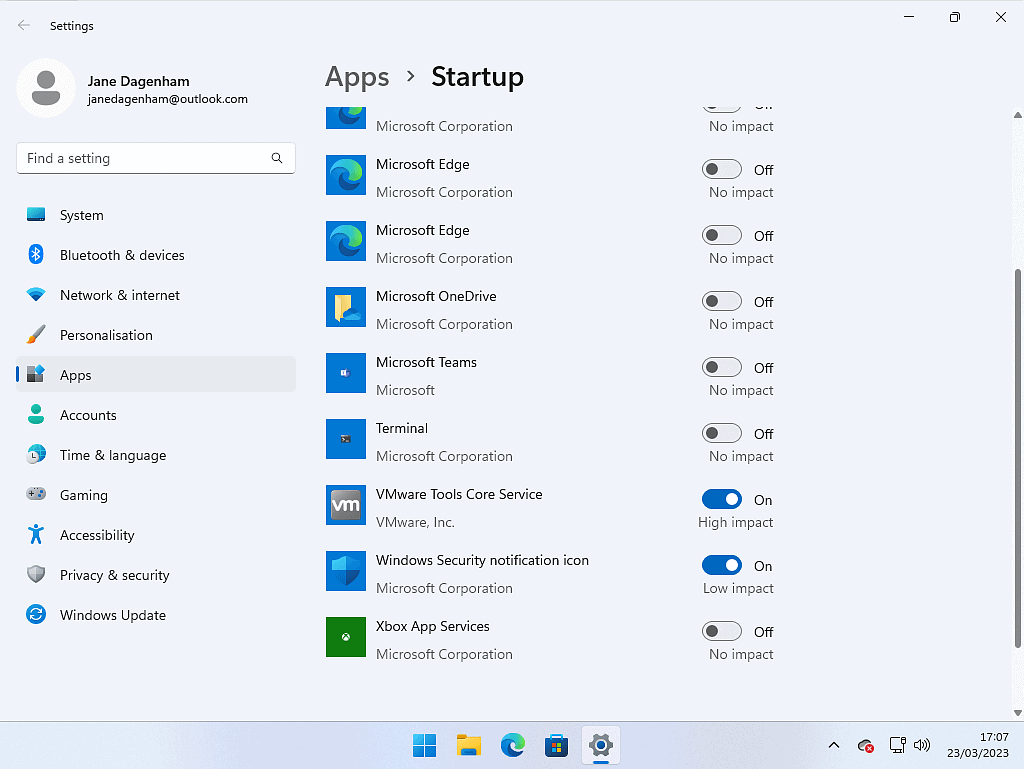Turn off VMware Tools Core Service startup
Screen dimensions: 1024x769
click(722, 500)
